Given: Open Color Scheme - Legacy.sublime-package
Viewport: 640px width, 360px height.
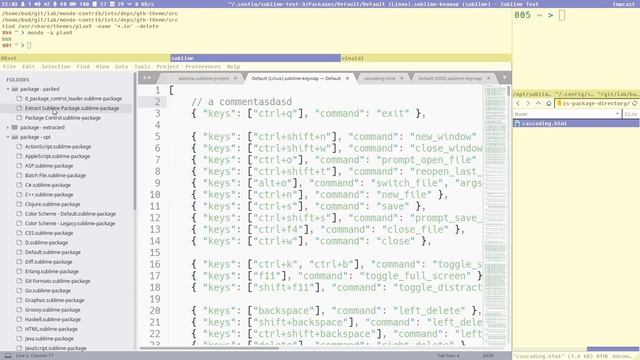Looking at the screenshot, I should coord(70,224).
